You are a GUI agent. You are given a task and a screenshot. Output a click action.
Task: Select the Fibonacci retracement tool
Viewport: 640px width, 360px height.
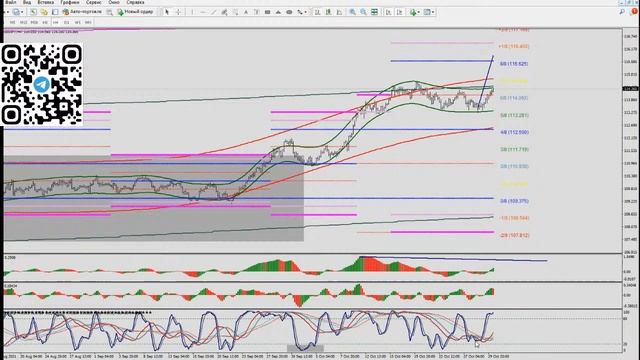point(236,12)
